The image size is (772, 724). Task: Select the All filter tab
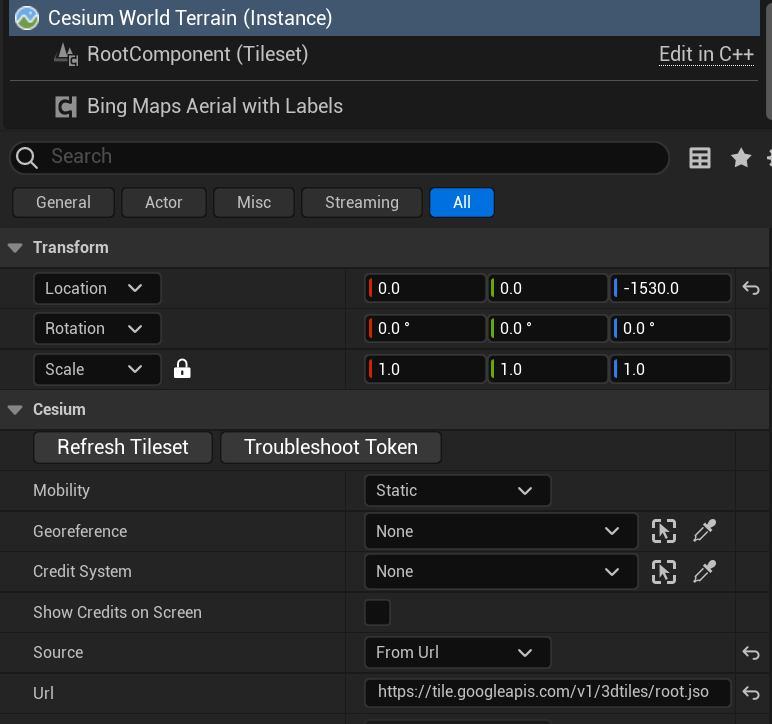(462, 202)
